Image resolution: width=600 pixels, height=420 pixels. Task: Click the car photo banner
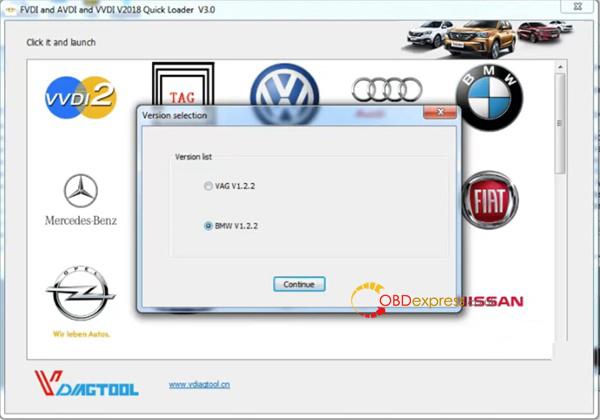pyautogui.click(x=488, y=38)
